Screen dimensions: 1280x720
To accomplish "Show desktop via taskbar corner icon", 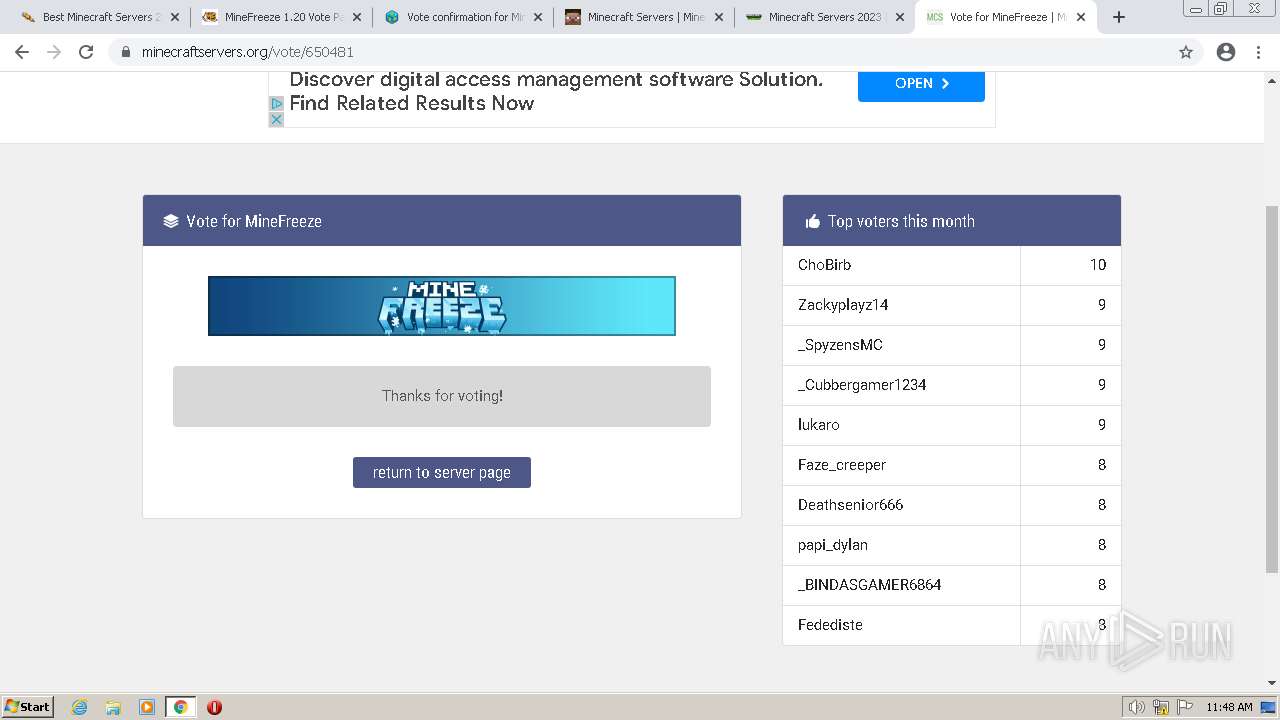I will click(x=1269, y=707).
